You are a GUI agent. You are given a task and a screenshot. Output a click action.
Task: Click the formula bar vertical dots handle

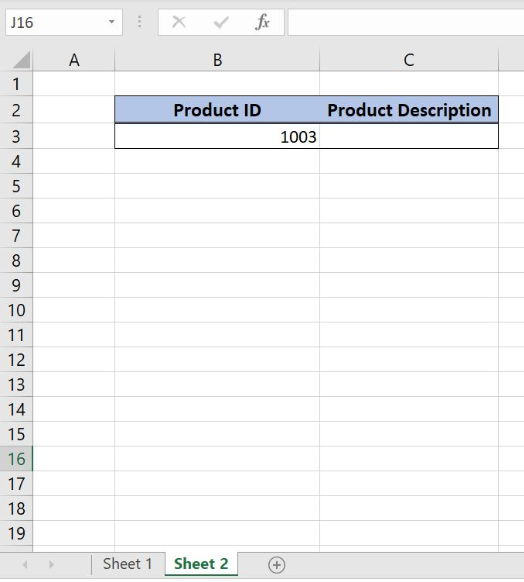point(140,22)
